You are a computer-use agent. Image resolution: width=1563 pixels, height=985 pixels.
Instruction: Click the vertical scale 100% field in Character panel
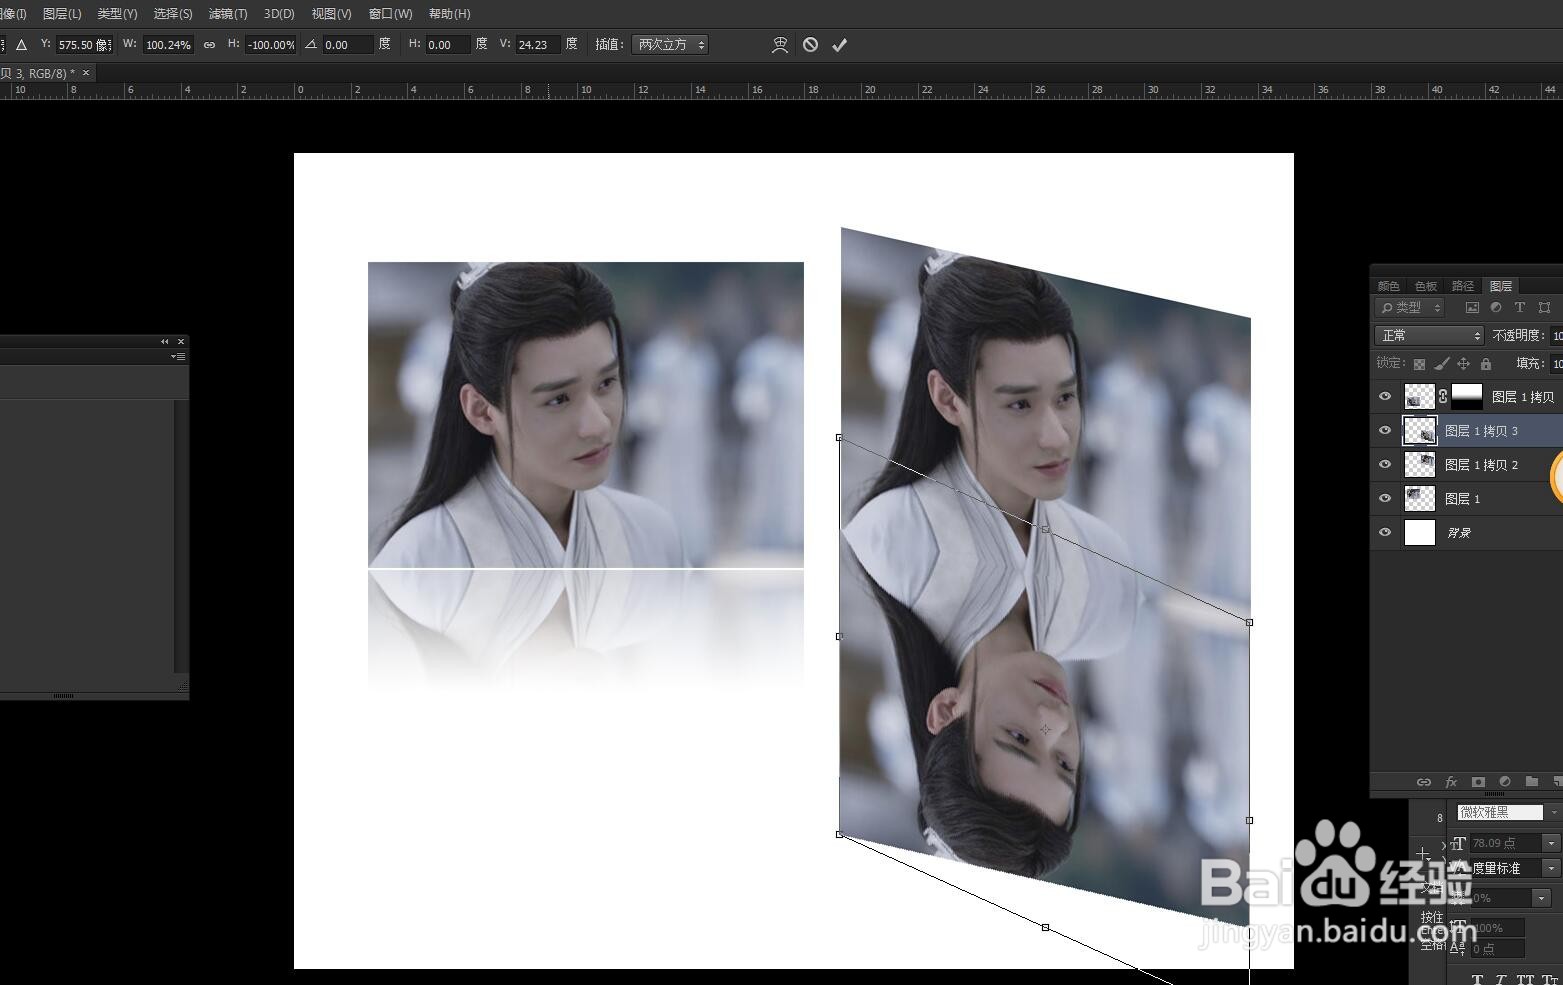click(1498, 929)
